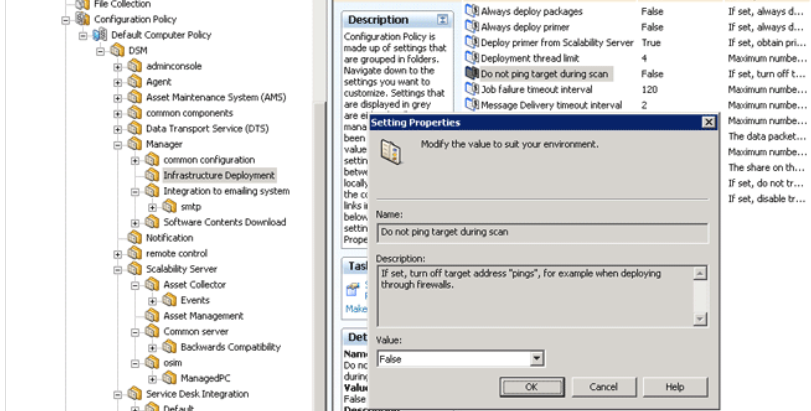Open the Value dropdown in Setting Properties

pos(536,358)
